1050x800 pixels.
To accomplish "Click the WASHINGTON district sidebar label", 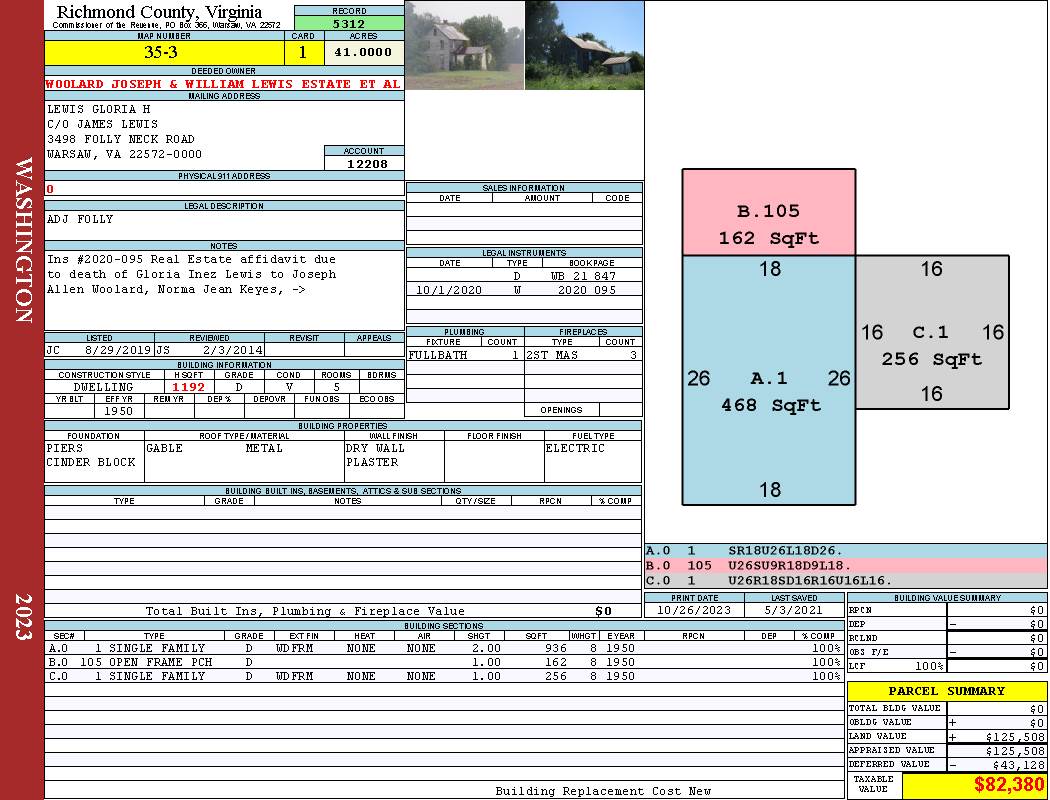I will 23,240.
